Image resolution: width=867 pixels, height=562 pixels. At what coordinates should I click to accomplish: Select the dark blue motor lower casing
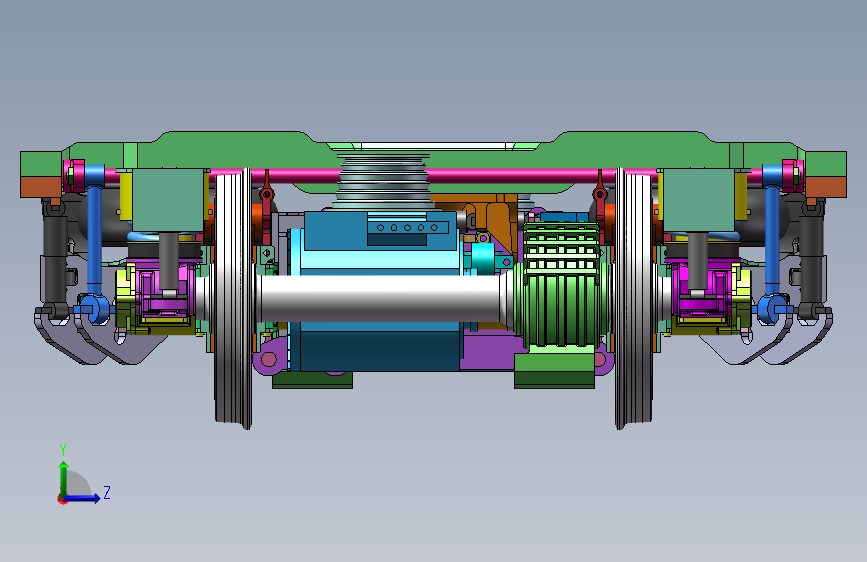(x=380, y=346)
